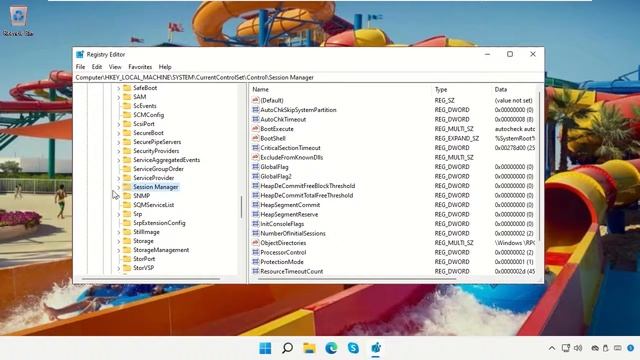This screenshot has height=360, width=640.
Task: Open Skype from the taskbar
Action: (353, 348)
